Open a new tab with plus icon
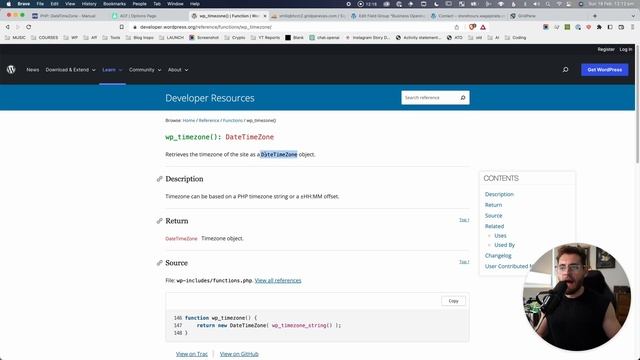640x360 pixels. [x=595, y=16]
